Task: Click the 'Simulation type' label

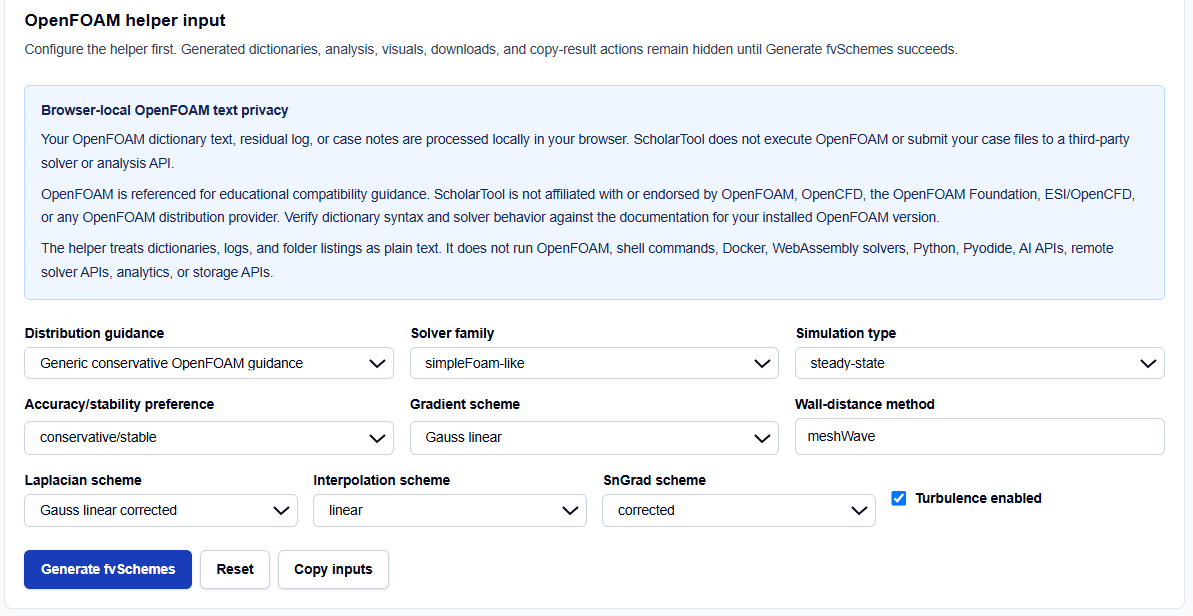Action: tap(846, 333)
